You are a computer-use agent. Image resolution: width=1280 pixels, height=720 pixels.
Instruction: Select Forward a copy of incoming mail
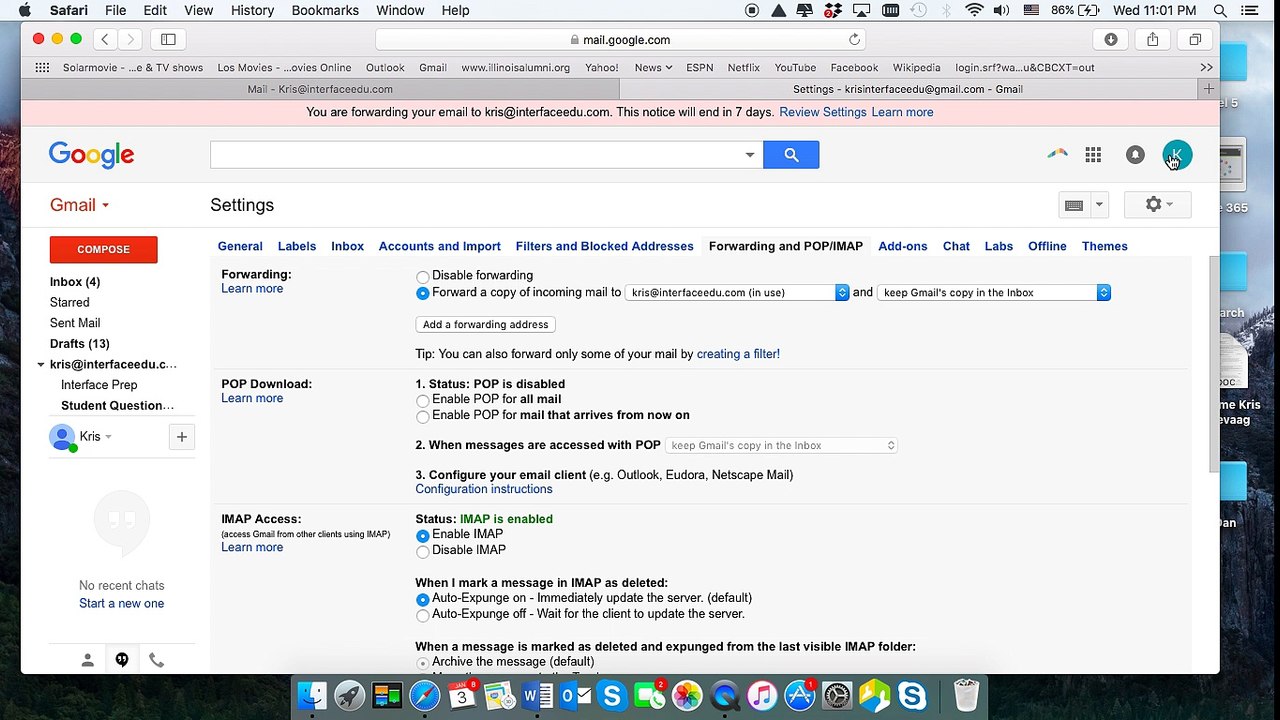click(422, 293)
